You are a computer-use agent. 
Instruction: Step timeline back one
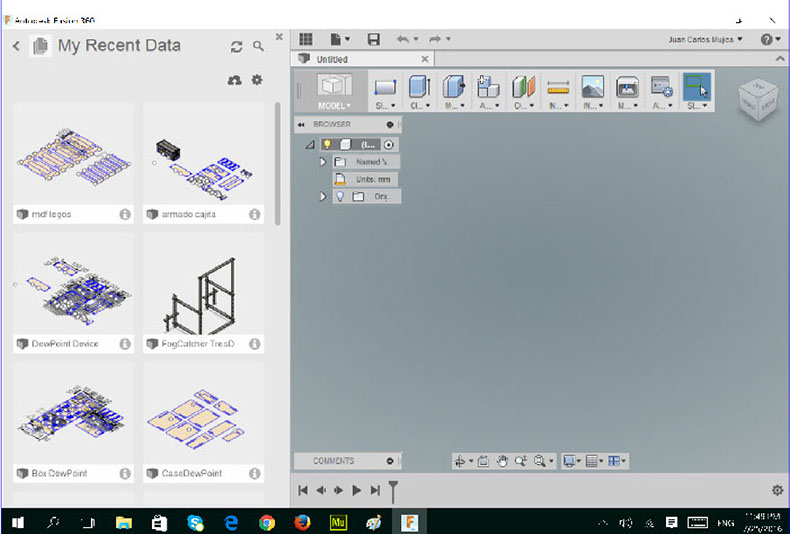[x=320, y=490]
